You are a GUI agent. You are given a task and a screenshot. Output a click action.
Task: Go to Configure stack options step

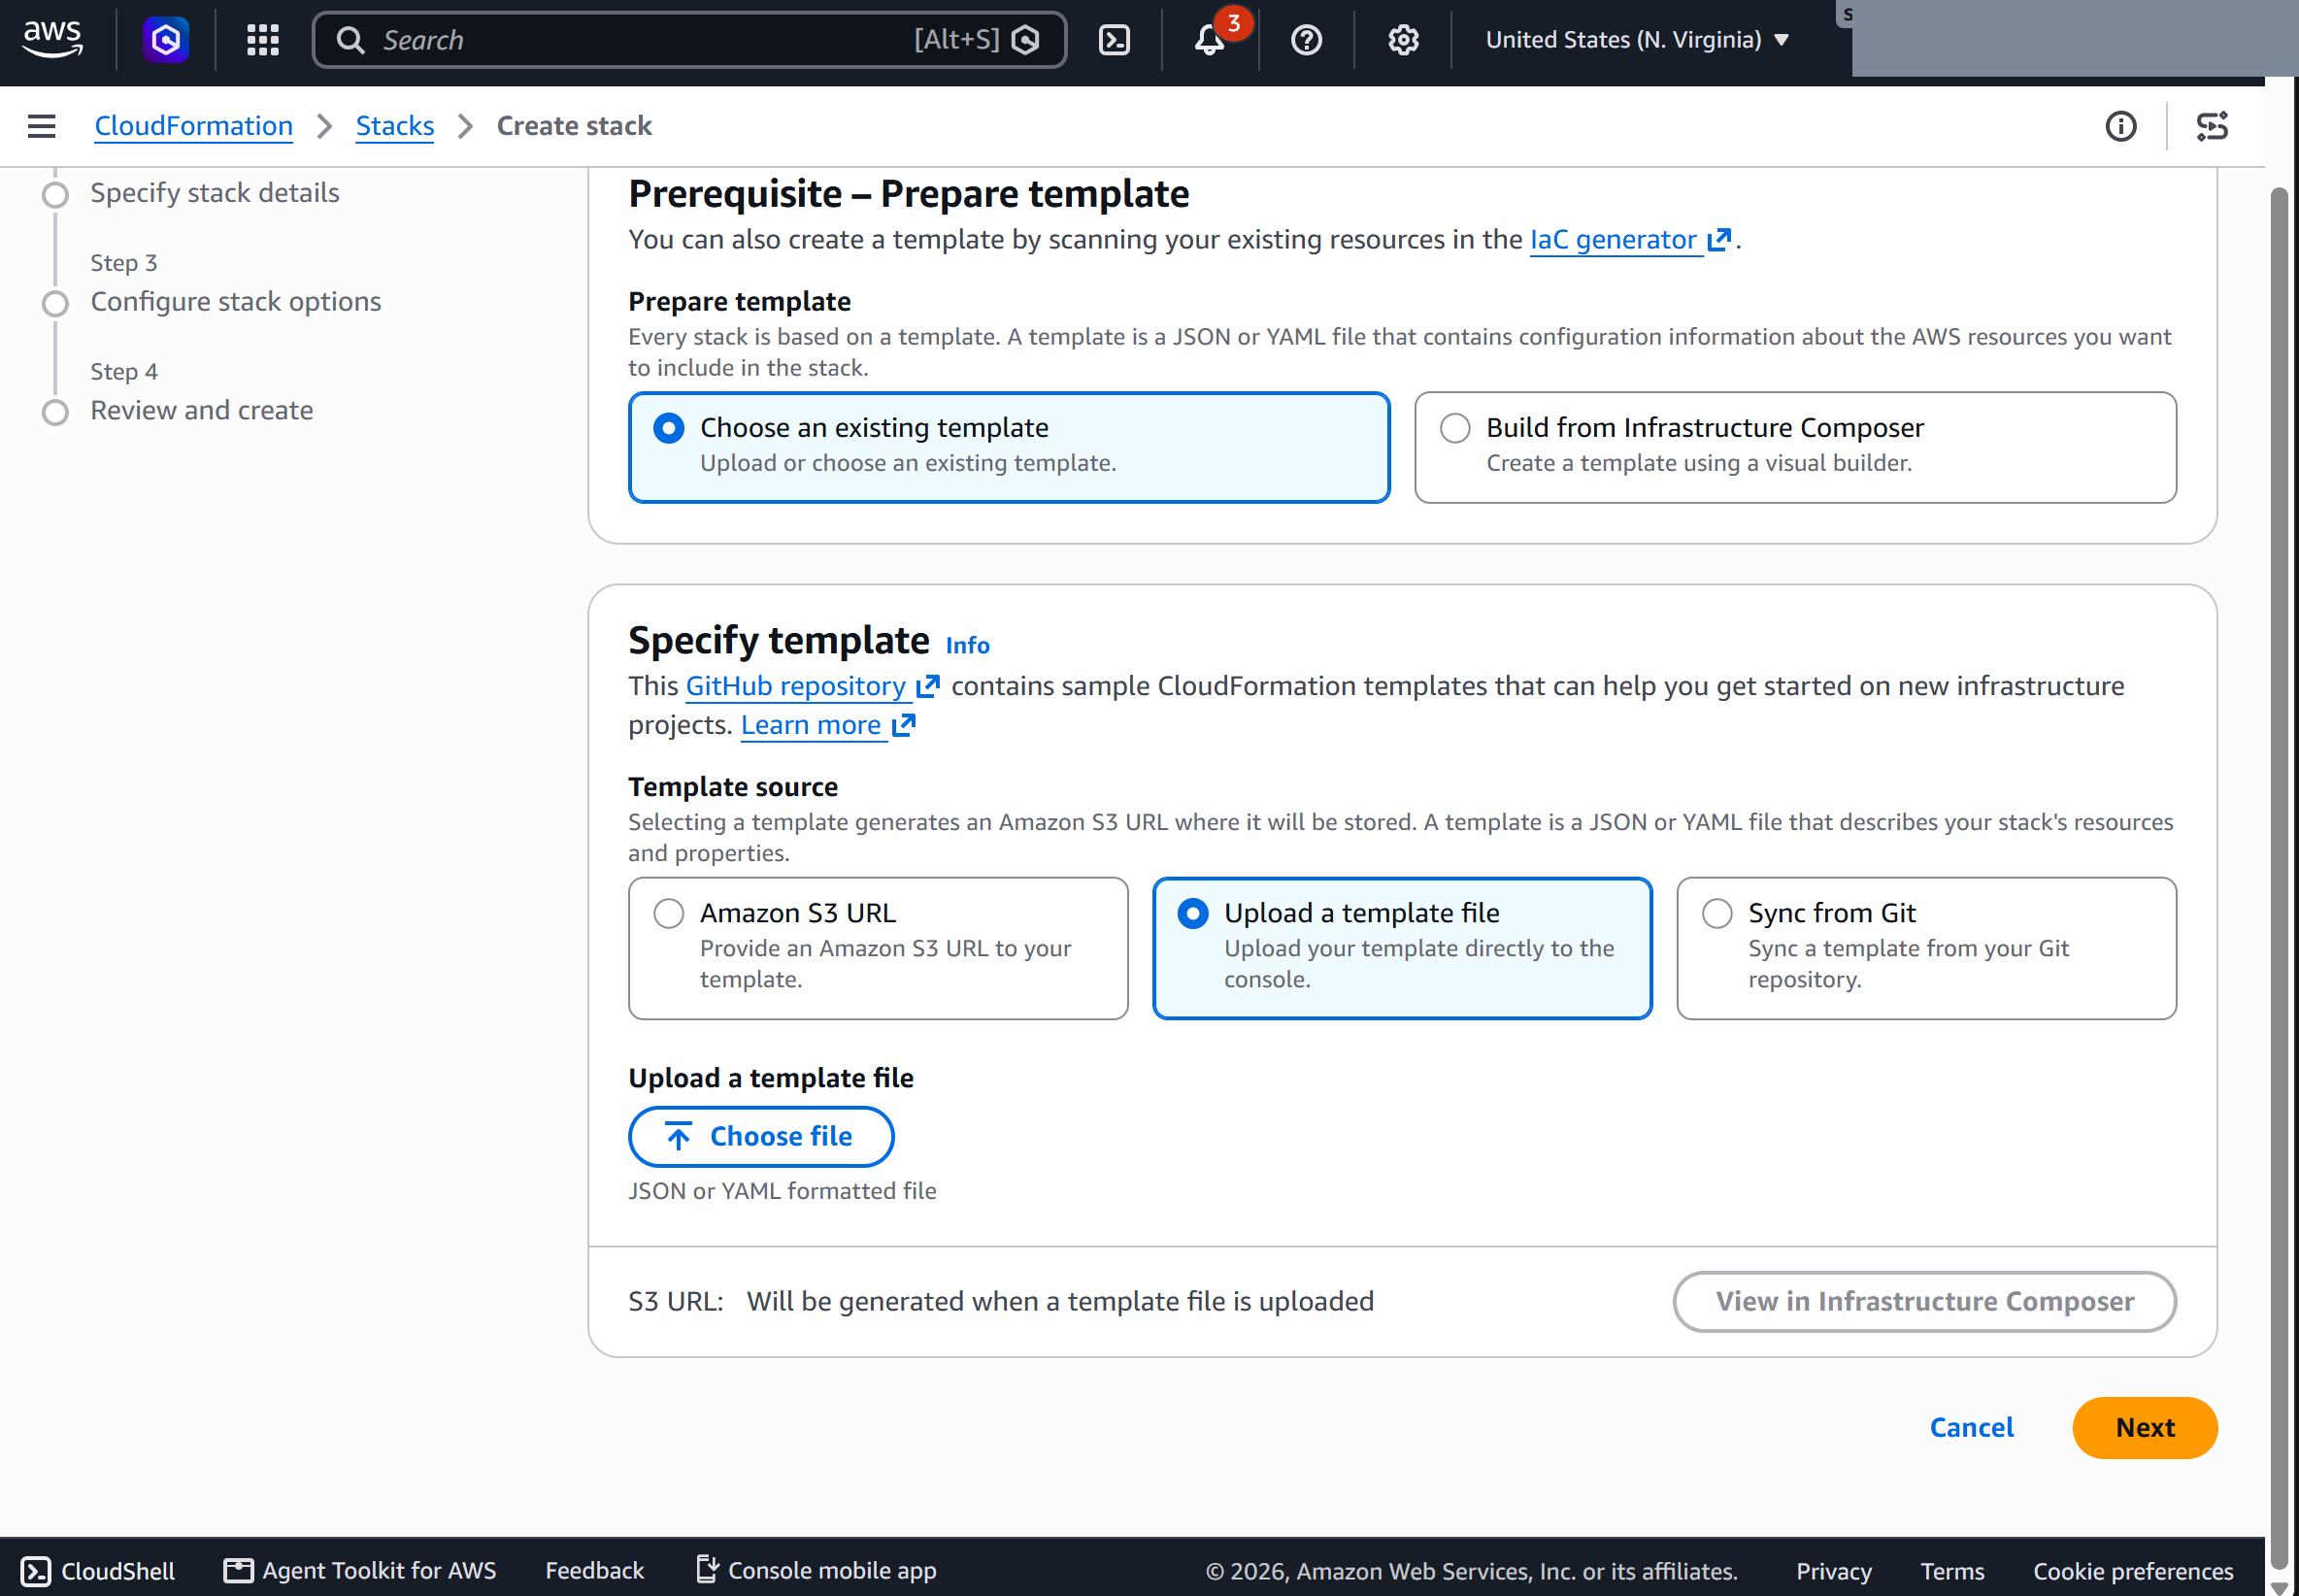tap(235, 302)
